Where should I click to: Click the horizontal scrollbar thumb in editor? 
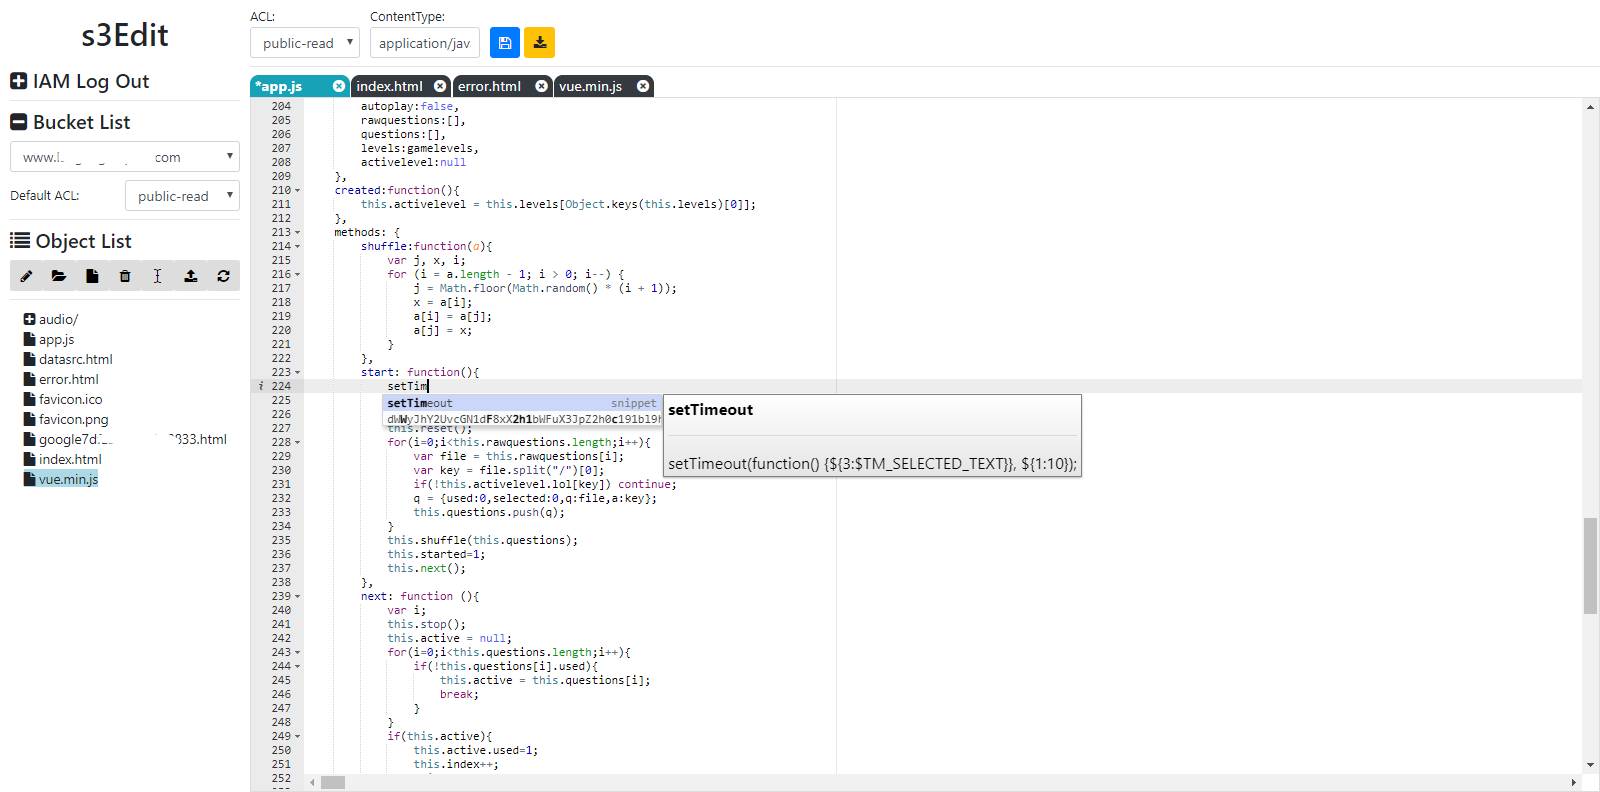coord(333,782)
